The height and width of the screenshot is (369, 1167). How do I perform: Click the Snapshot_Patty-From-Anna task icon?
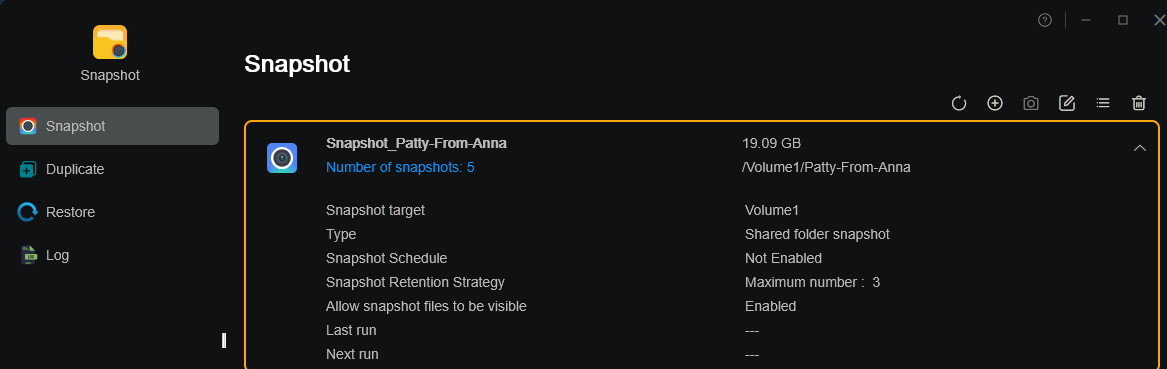click(282, 158)
